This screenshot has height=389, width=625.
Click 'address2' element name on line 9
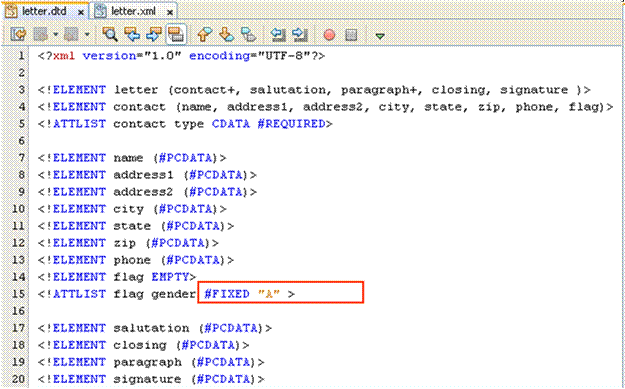pyautogui.click(x=143, y=192)
